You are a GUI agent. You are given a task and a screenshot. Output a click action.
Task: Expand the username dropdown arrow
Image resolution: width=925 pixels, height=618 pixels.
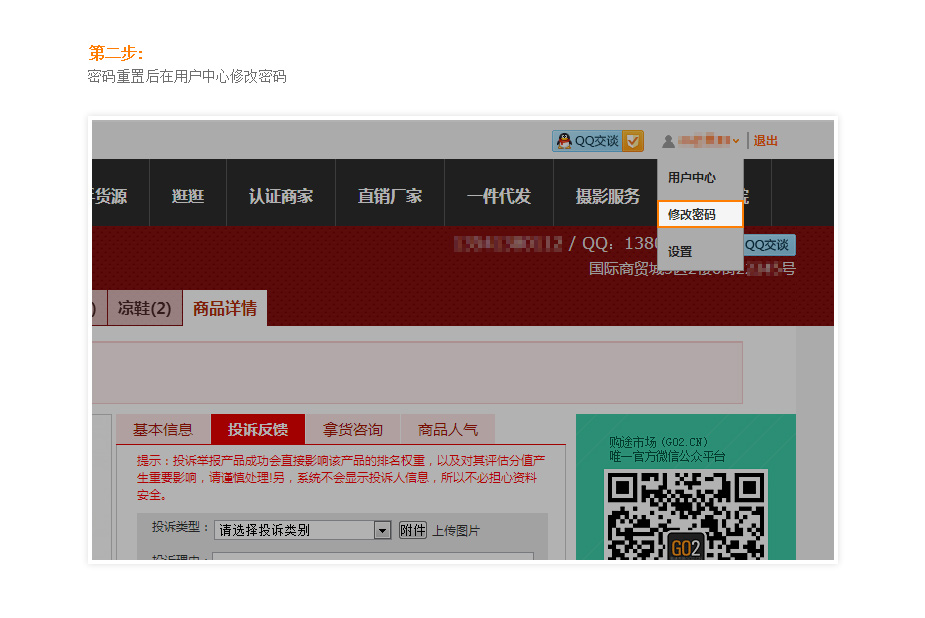point(736,142)
